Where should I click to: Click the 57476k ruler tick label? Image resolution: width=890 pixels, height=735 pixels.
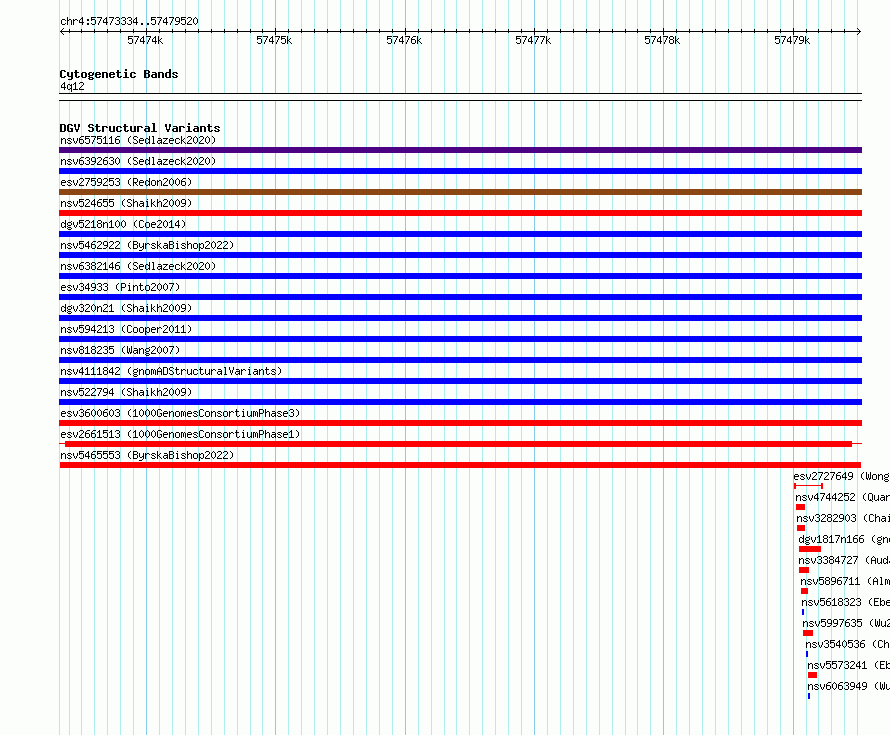(404, 40)
